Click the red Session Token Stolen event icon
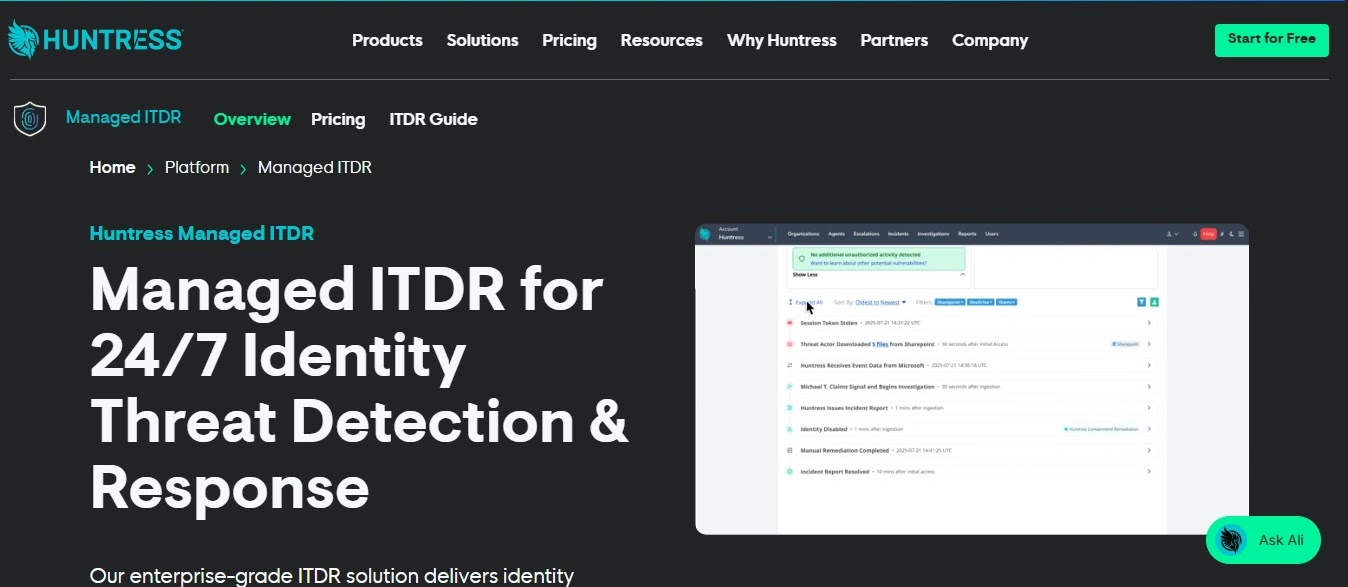The width and height of the screenshot is (1348, 587). click(789, 323)
